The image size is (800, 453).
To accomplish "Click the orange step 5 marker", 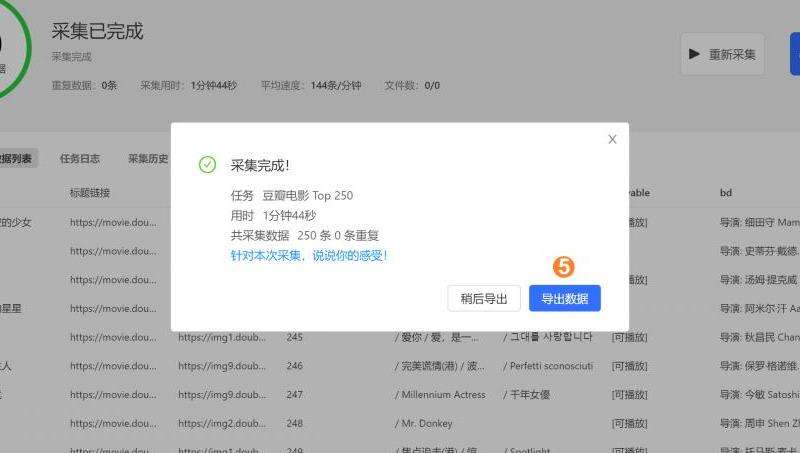I will 564,267.
